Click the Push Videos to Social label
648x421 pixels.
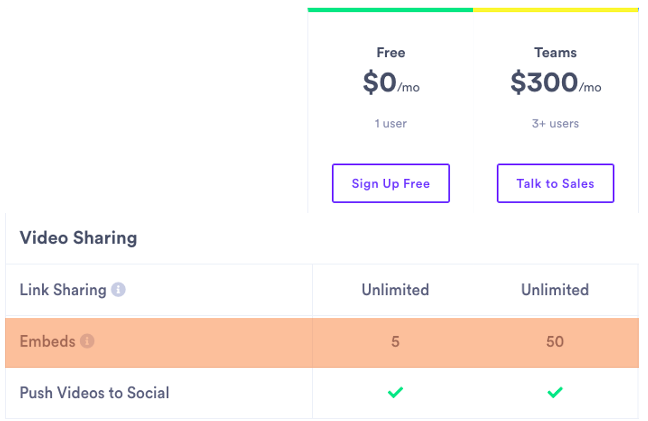tap(95, 392)
